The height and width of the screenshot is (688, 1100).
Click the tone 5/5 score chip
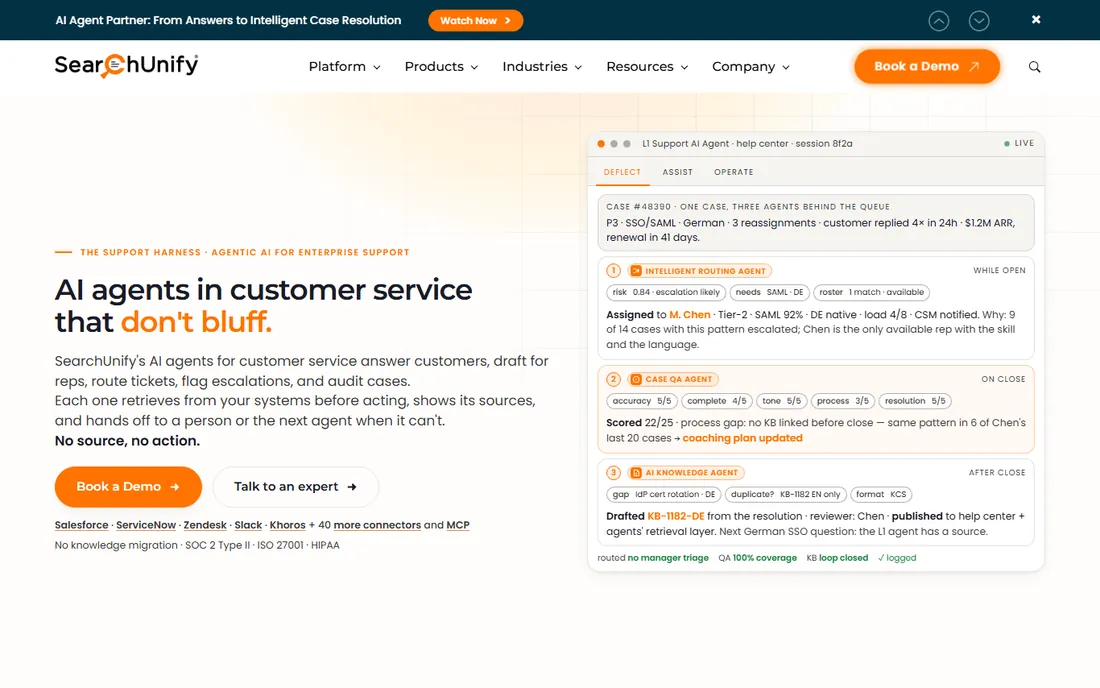[782, 401]
